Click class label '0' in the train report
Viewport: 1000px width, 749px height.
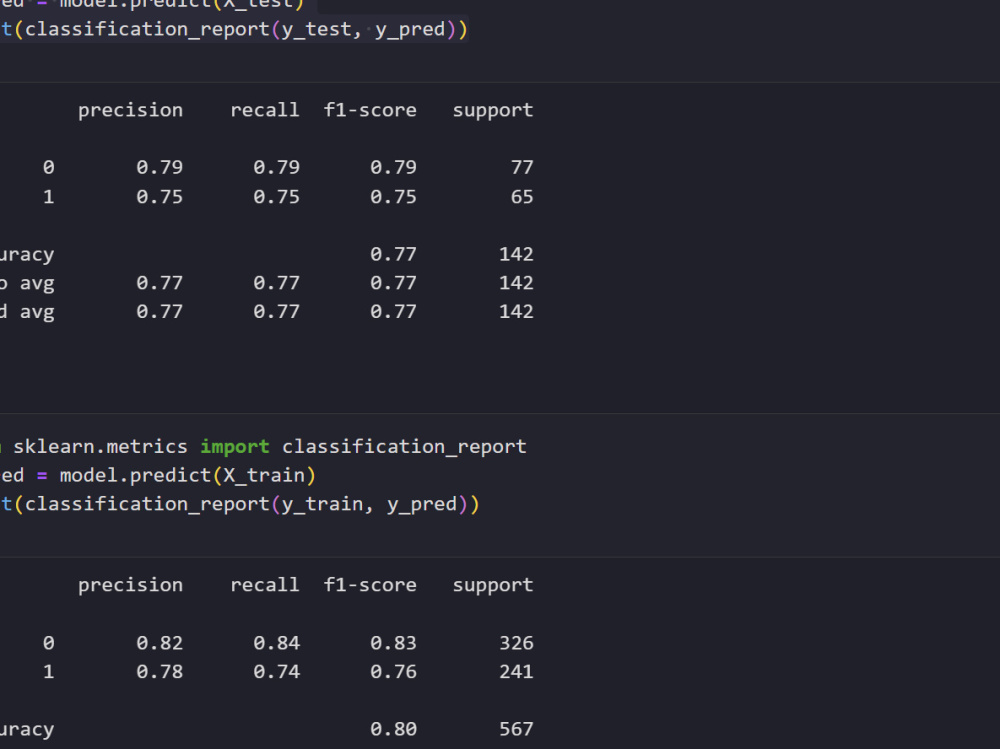pyautogui.click(x=48, y=643)
